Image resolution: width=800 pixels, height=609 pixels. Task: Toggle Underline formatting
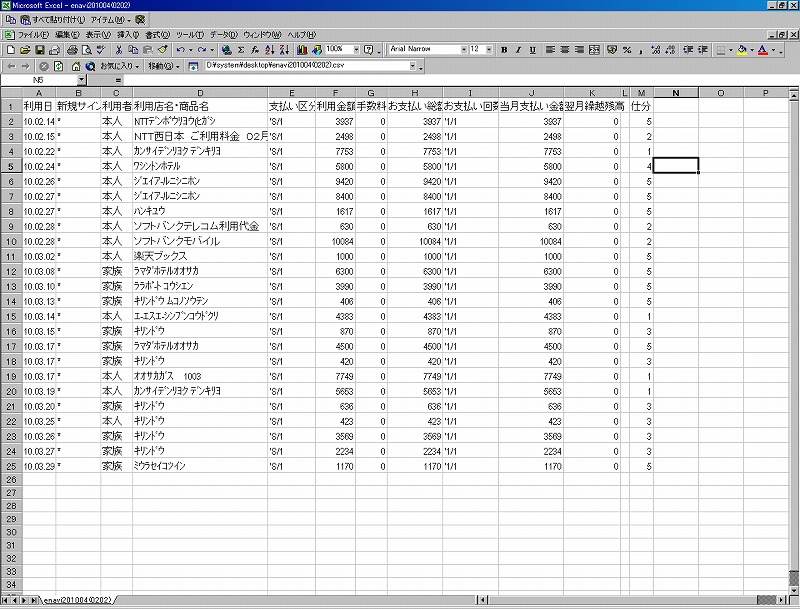[x=533, y=50]
